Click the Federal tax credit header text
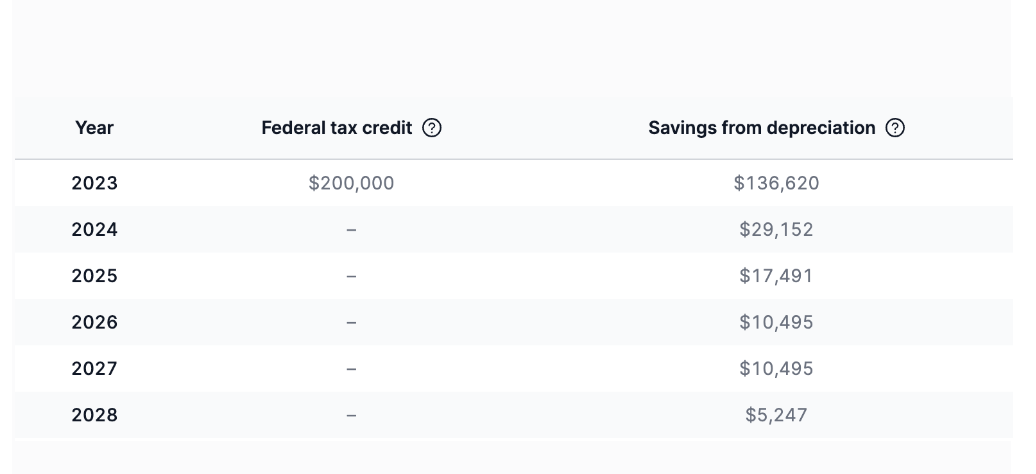Viewport: 1036px width, 474px height. coord(337,128)
